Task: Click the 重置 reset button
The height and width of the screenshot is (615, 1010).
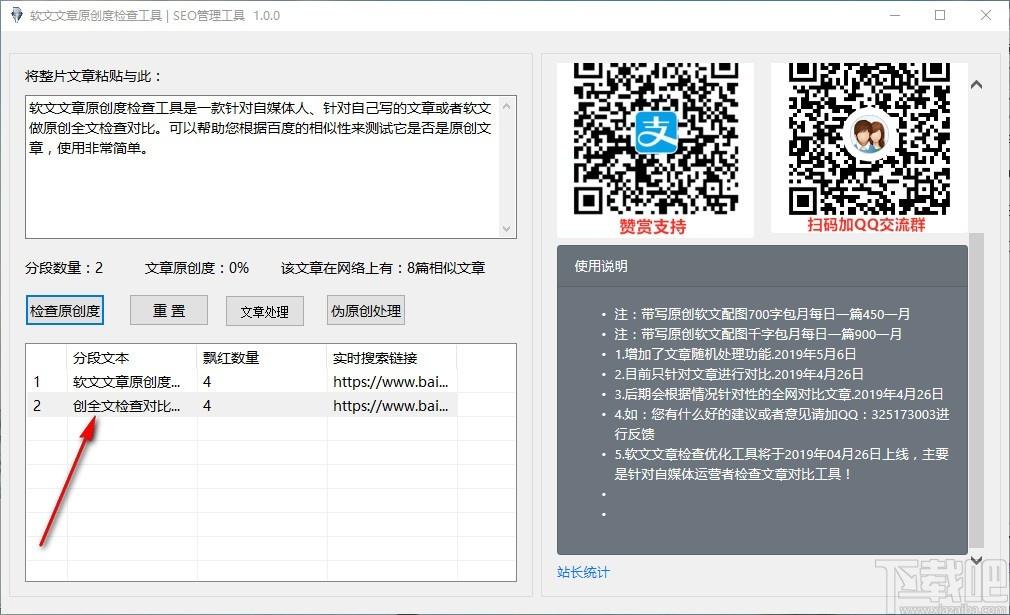Action: pyautogui.click(x=169, y=311)
